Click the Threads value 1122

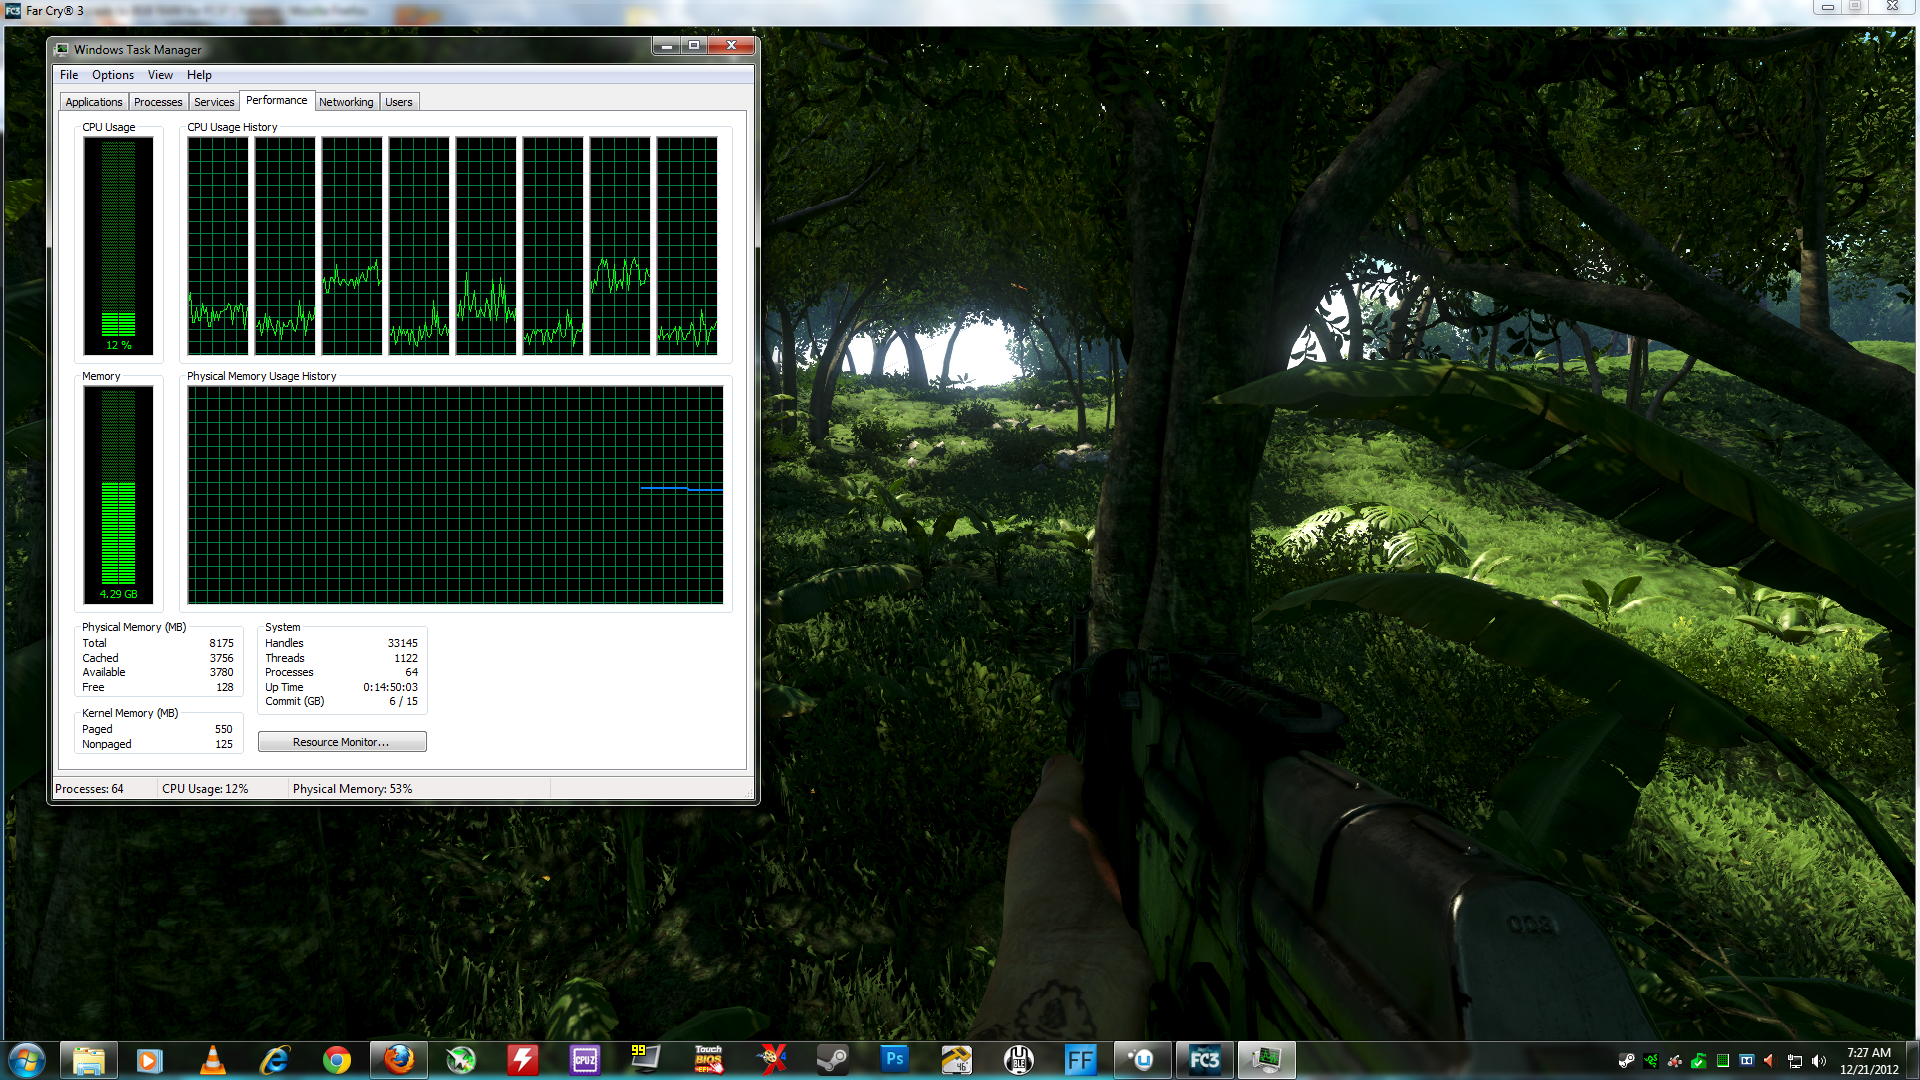(405, 658)
